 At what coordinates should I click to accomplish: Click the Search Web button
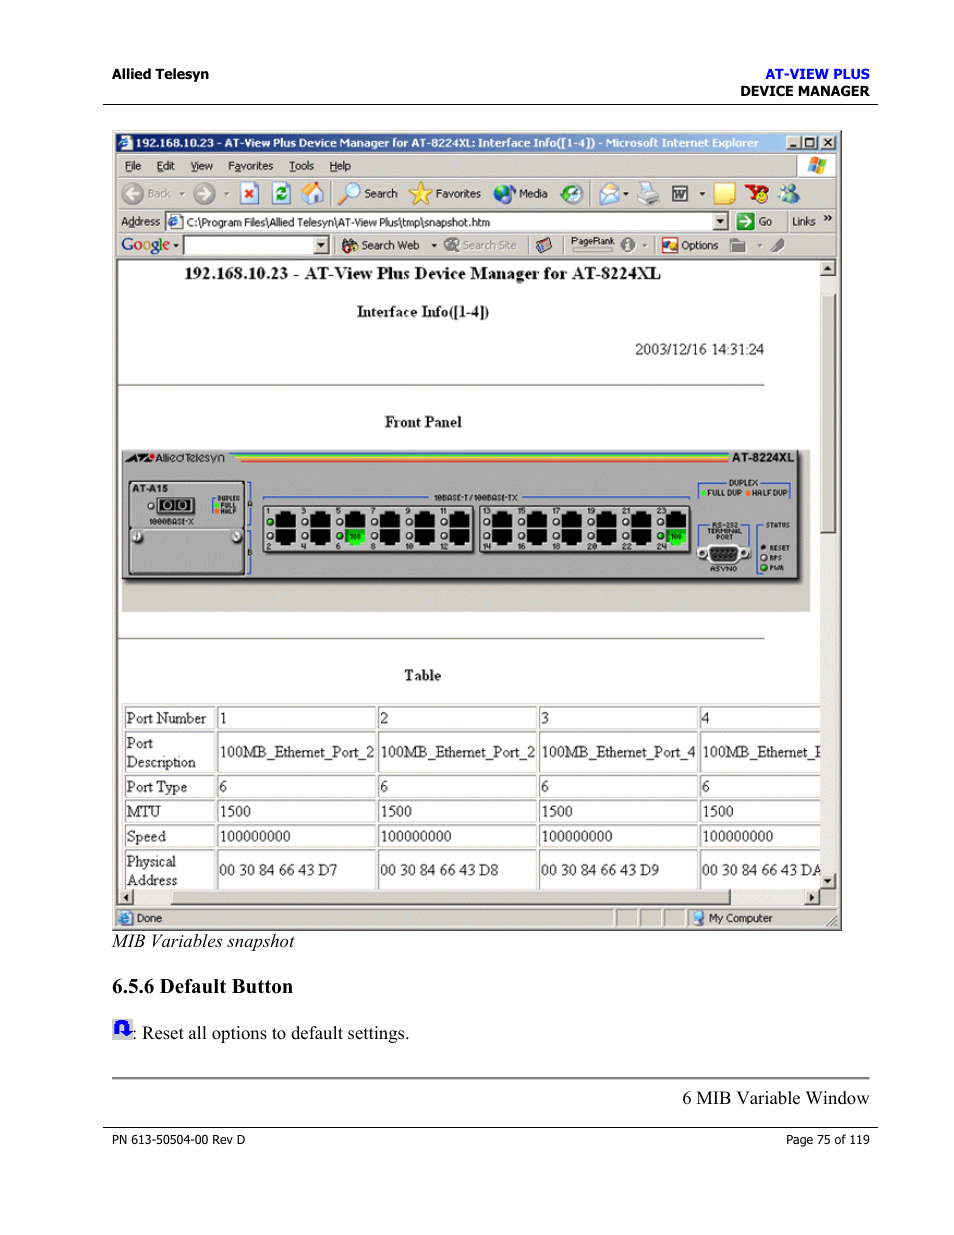tap(381, 245)
